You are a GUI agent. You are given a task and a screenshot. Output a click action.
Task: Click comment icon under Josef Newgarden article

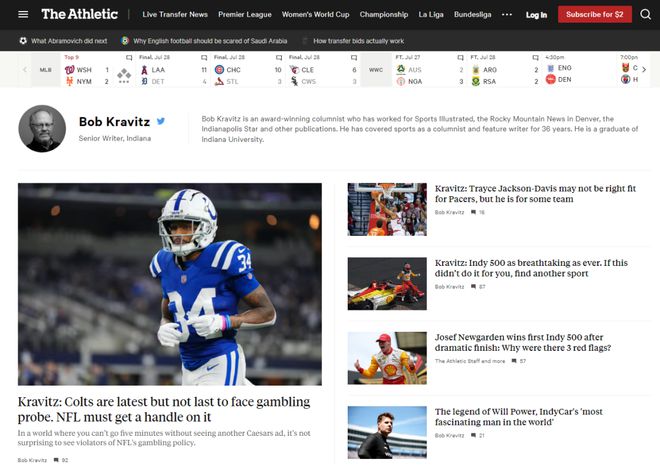(514, 361)
